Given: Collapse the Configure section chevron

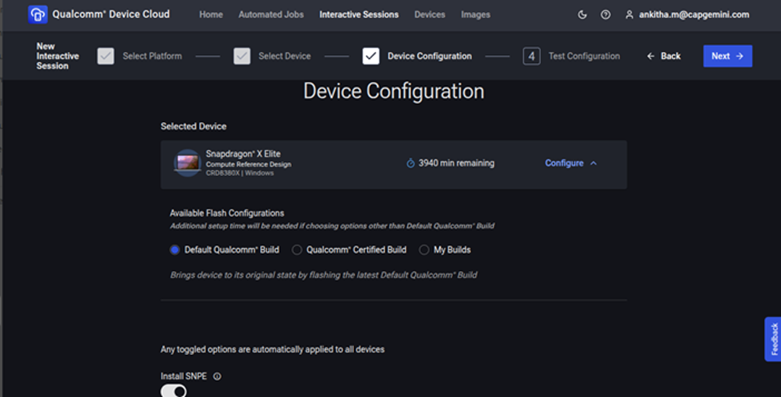Looking at the screenshot, I should [593, 163].
